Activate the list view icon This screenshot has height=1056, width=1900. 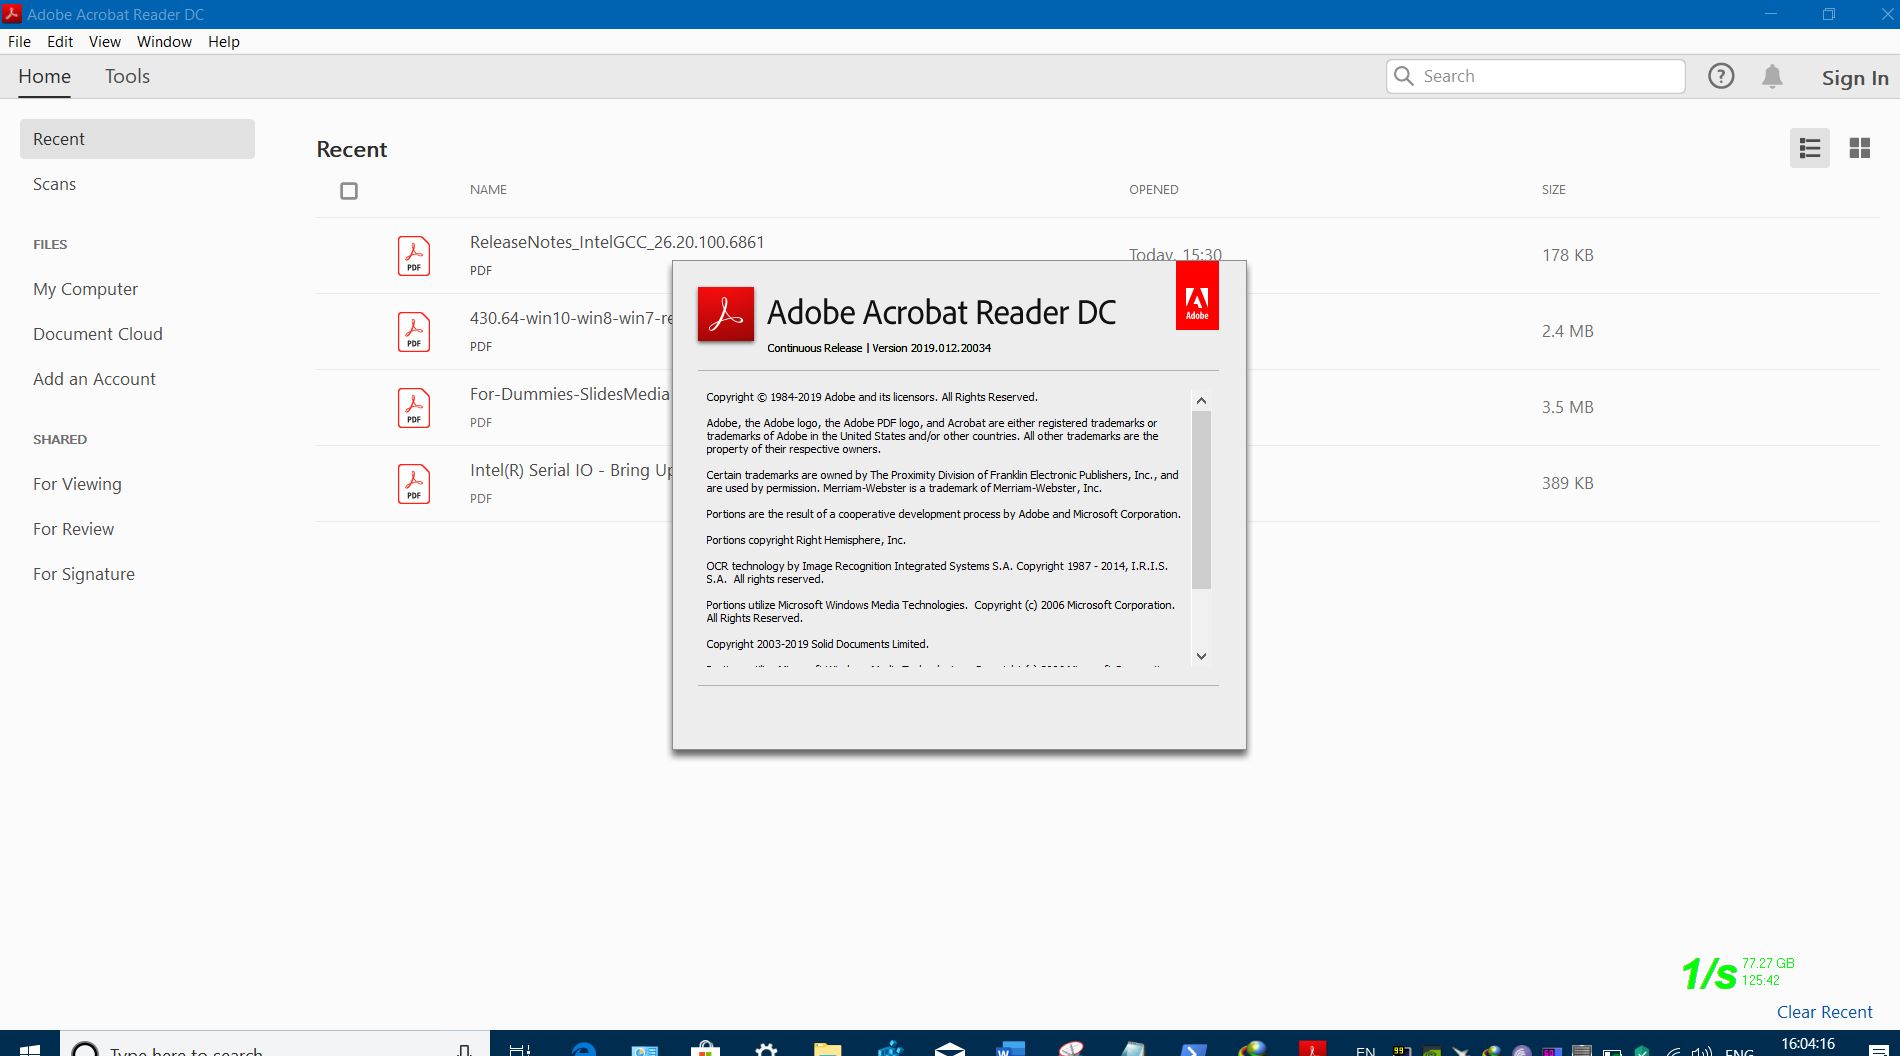tap(1809, 148)
